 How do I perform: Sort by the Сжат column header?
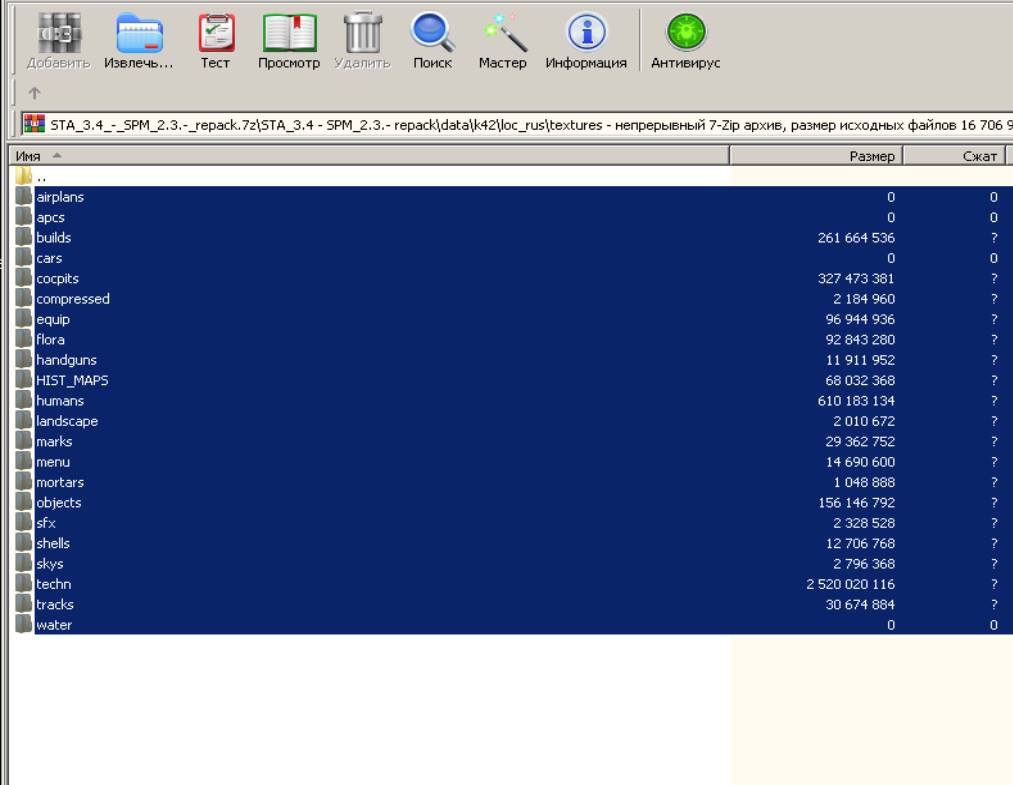[954, 156]
